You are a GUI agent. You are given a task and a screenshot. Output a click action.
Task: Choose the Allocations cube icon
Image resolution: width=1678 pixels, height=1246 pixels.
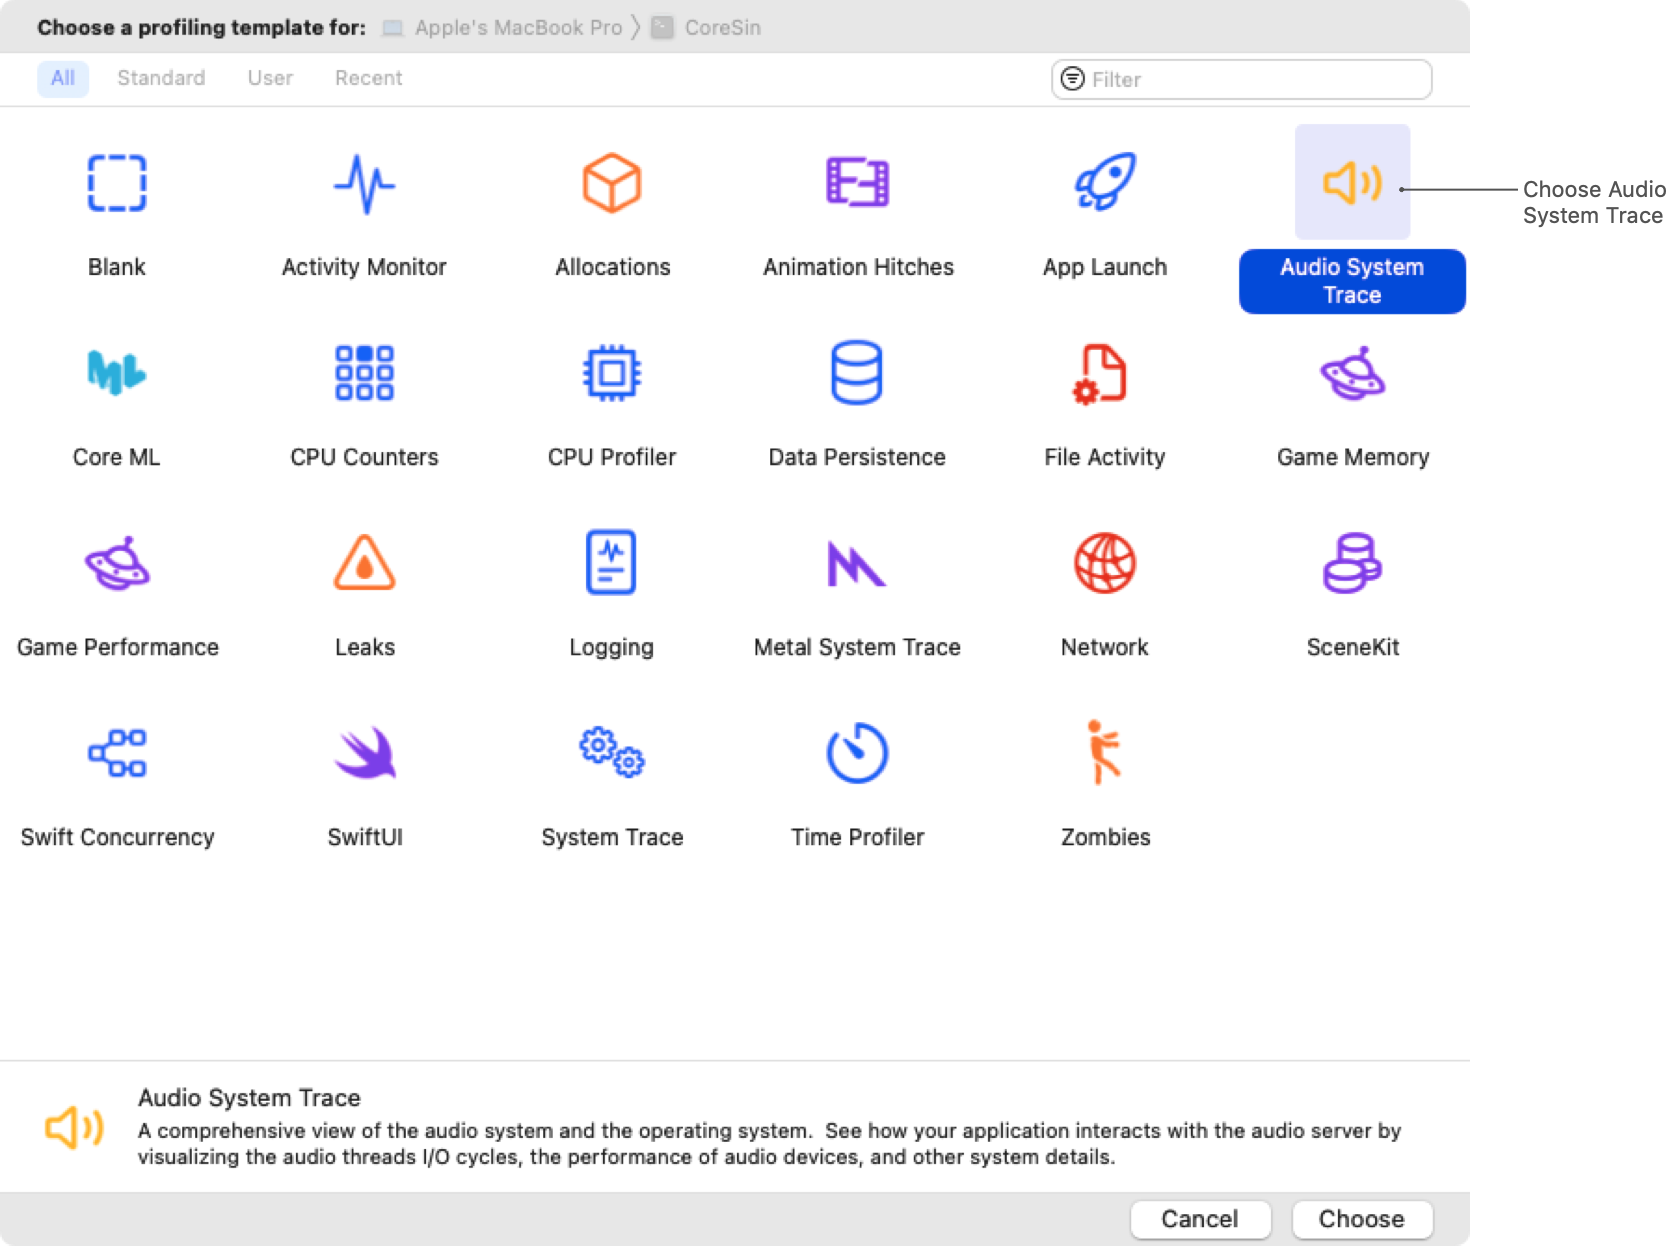click(612, 184)
